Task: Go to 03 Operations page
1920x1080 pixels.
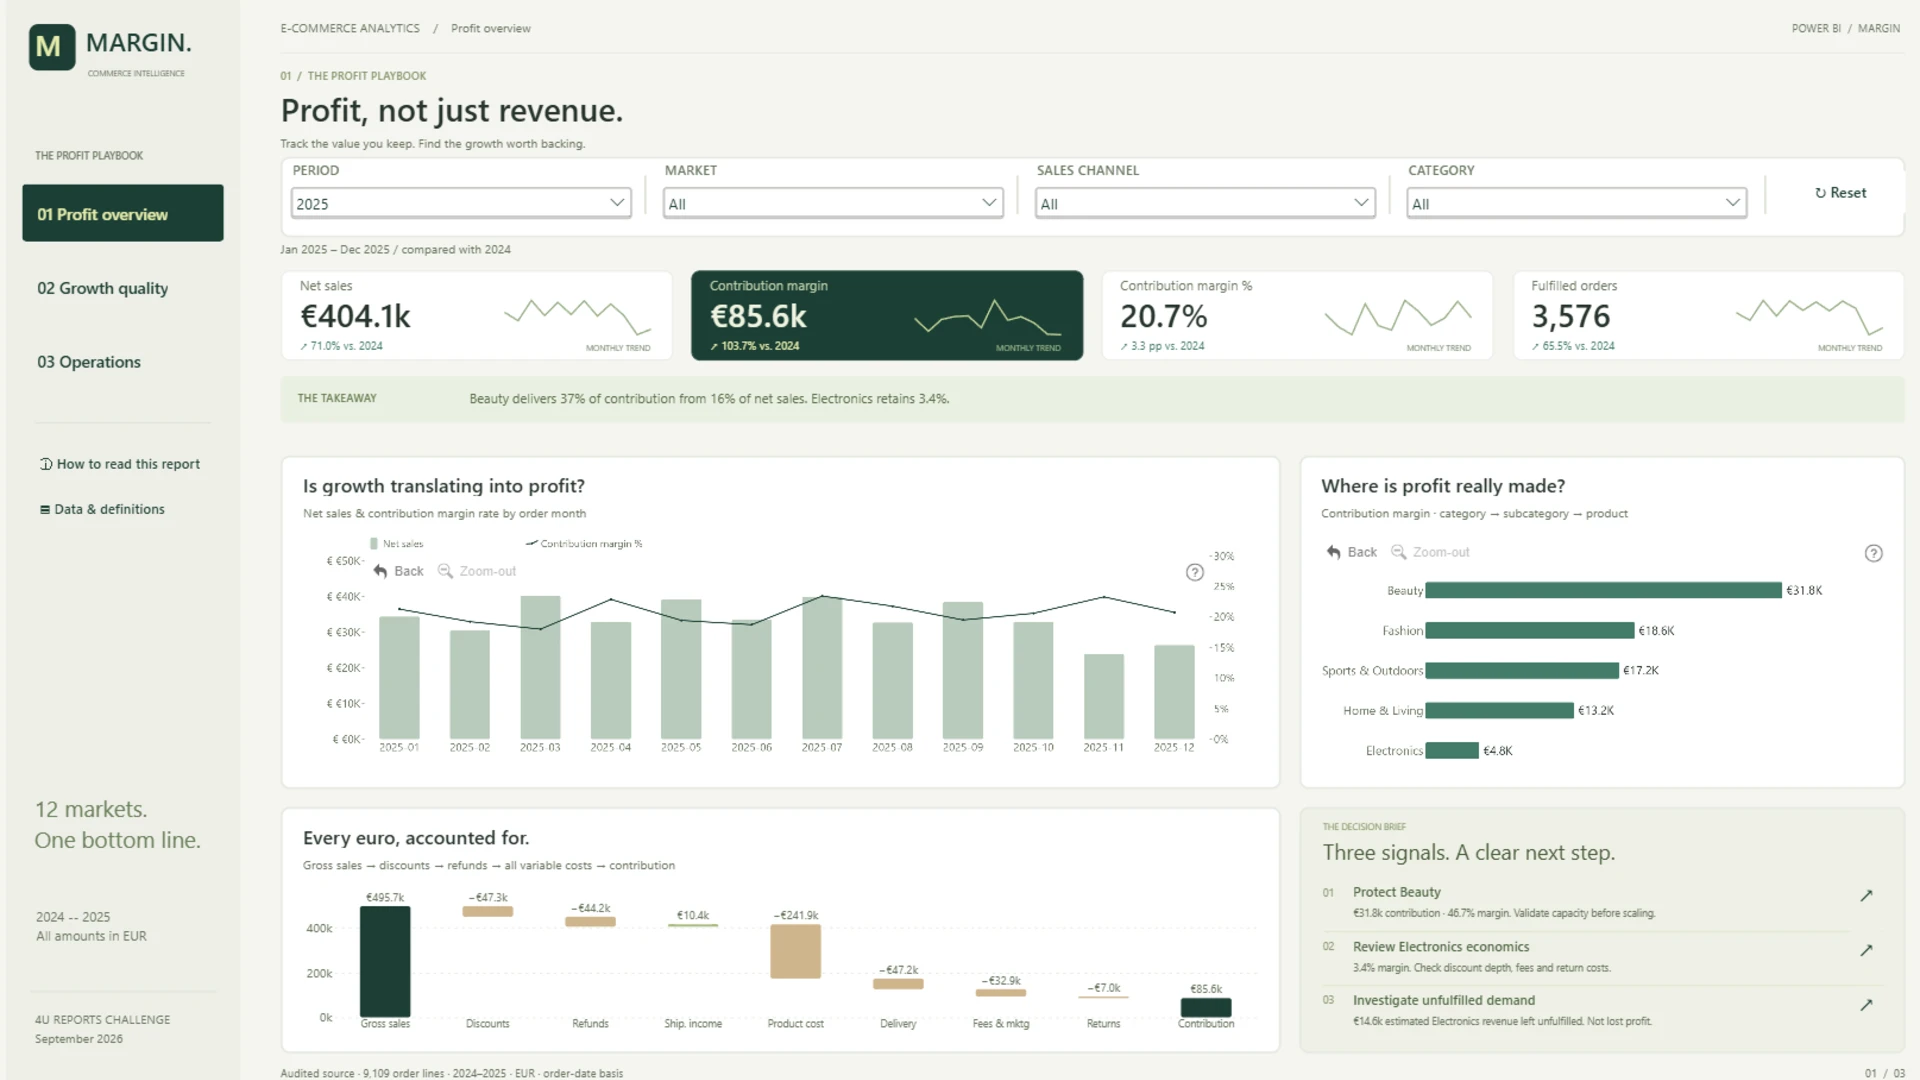Action: coord(89,362)
